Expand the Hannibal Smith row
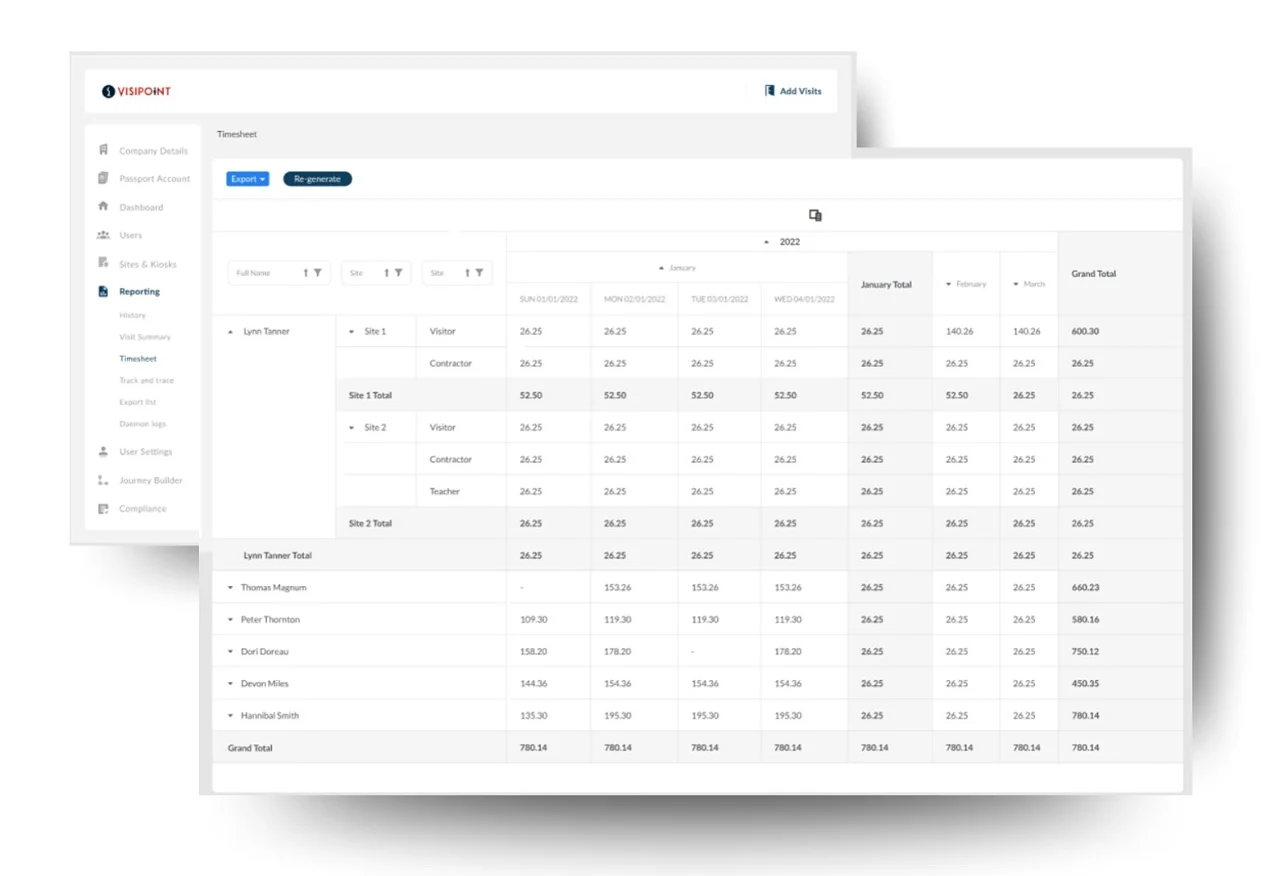The height and width of the screenshot is (876, 1280). pyautogui.click(x=230, y=715)
